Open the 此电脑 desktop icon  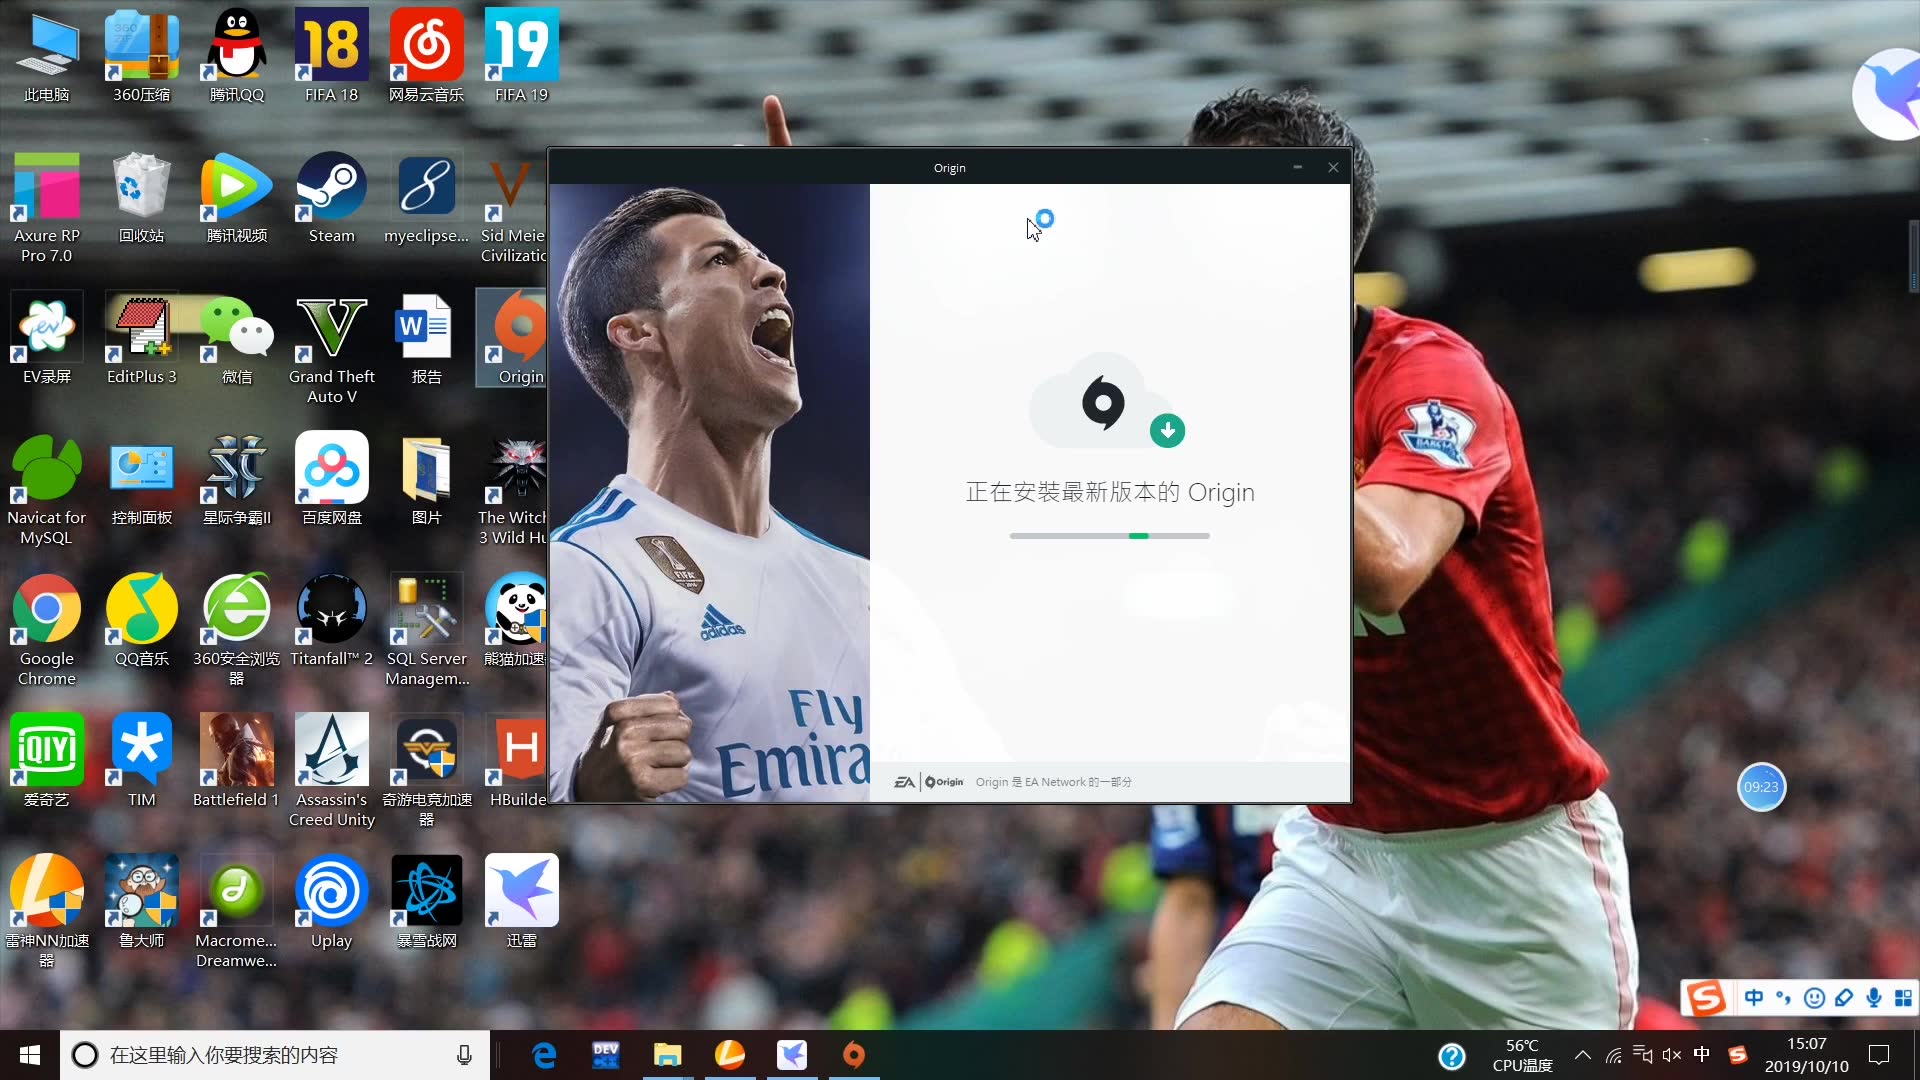[x=46, y=56]
